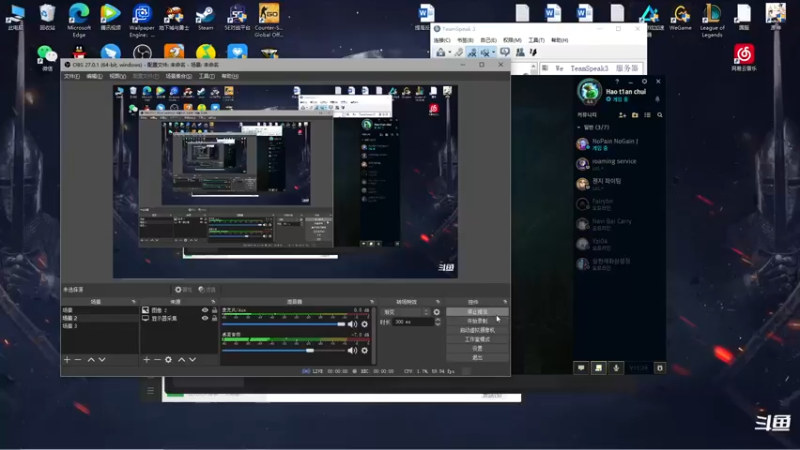Click the 开始录制 start recording button

click(x=477, y=321)
